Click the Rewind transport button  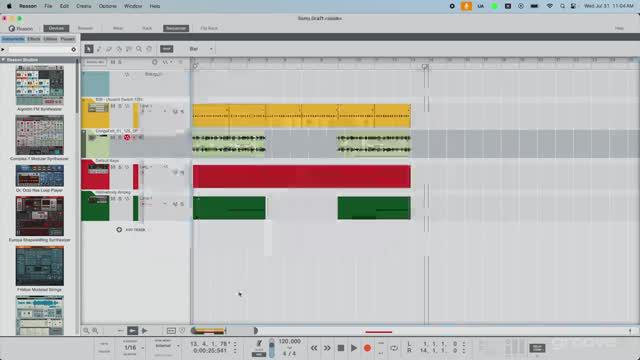[x=314, y=348]
